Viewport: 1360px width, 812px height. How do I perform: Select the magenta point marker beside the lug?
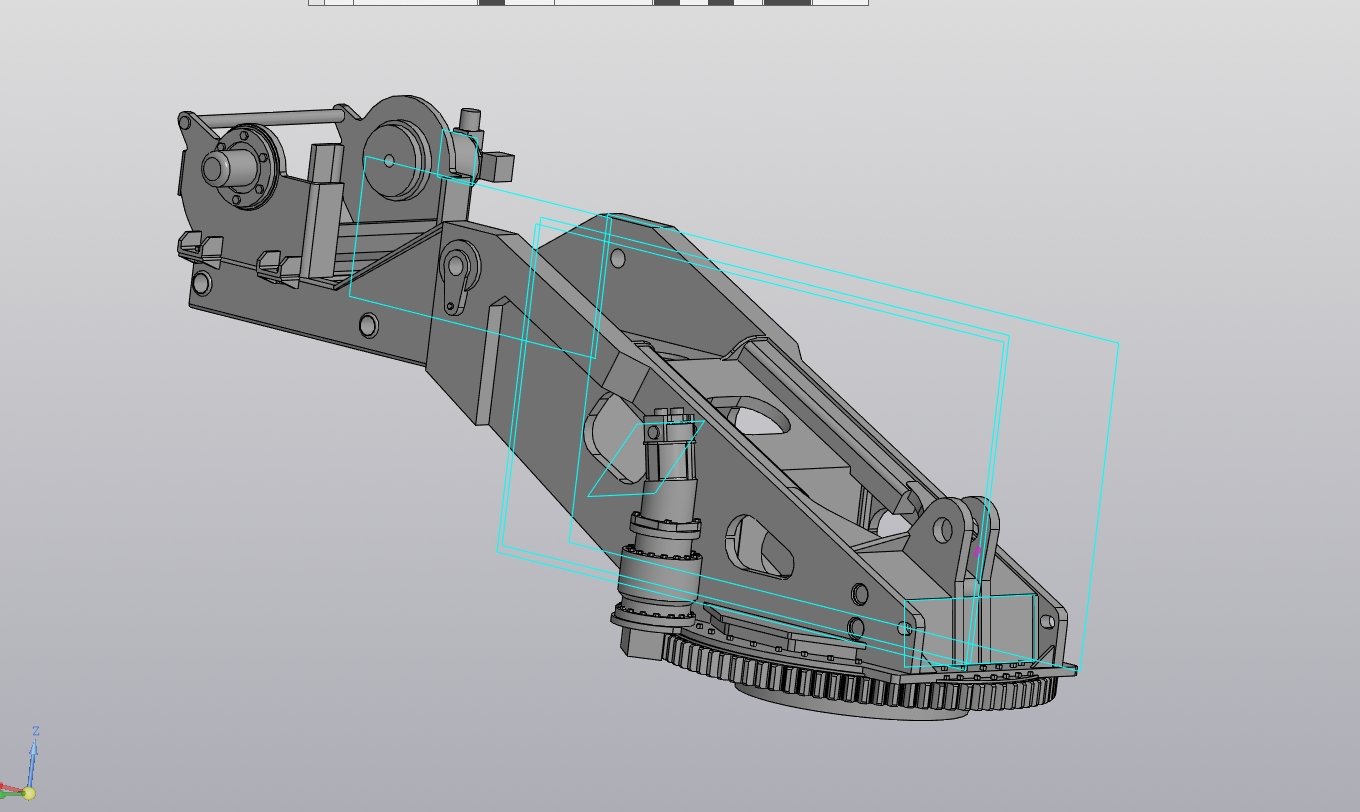977,550
